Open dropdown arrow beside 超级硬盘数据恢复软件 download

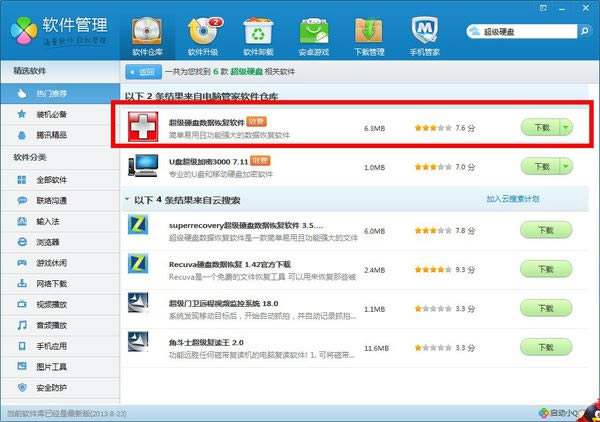click(x=566, y=127)
